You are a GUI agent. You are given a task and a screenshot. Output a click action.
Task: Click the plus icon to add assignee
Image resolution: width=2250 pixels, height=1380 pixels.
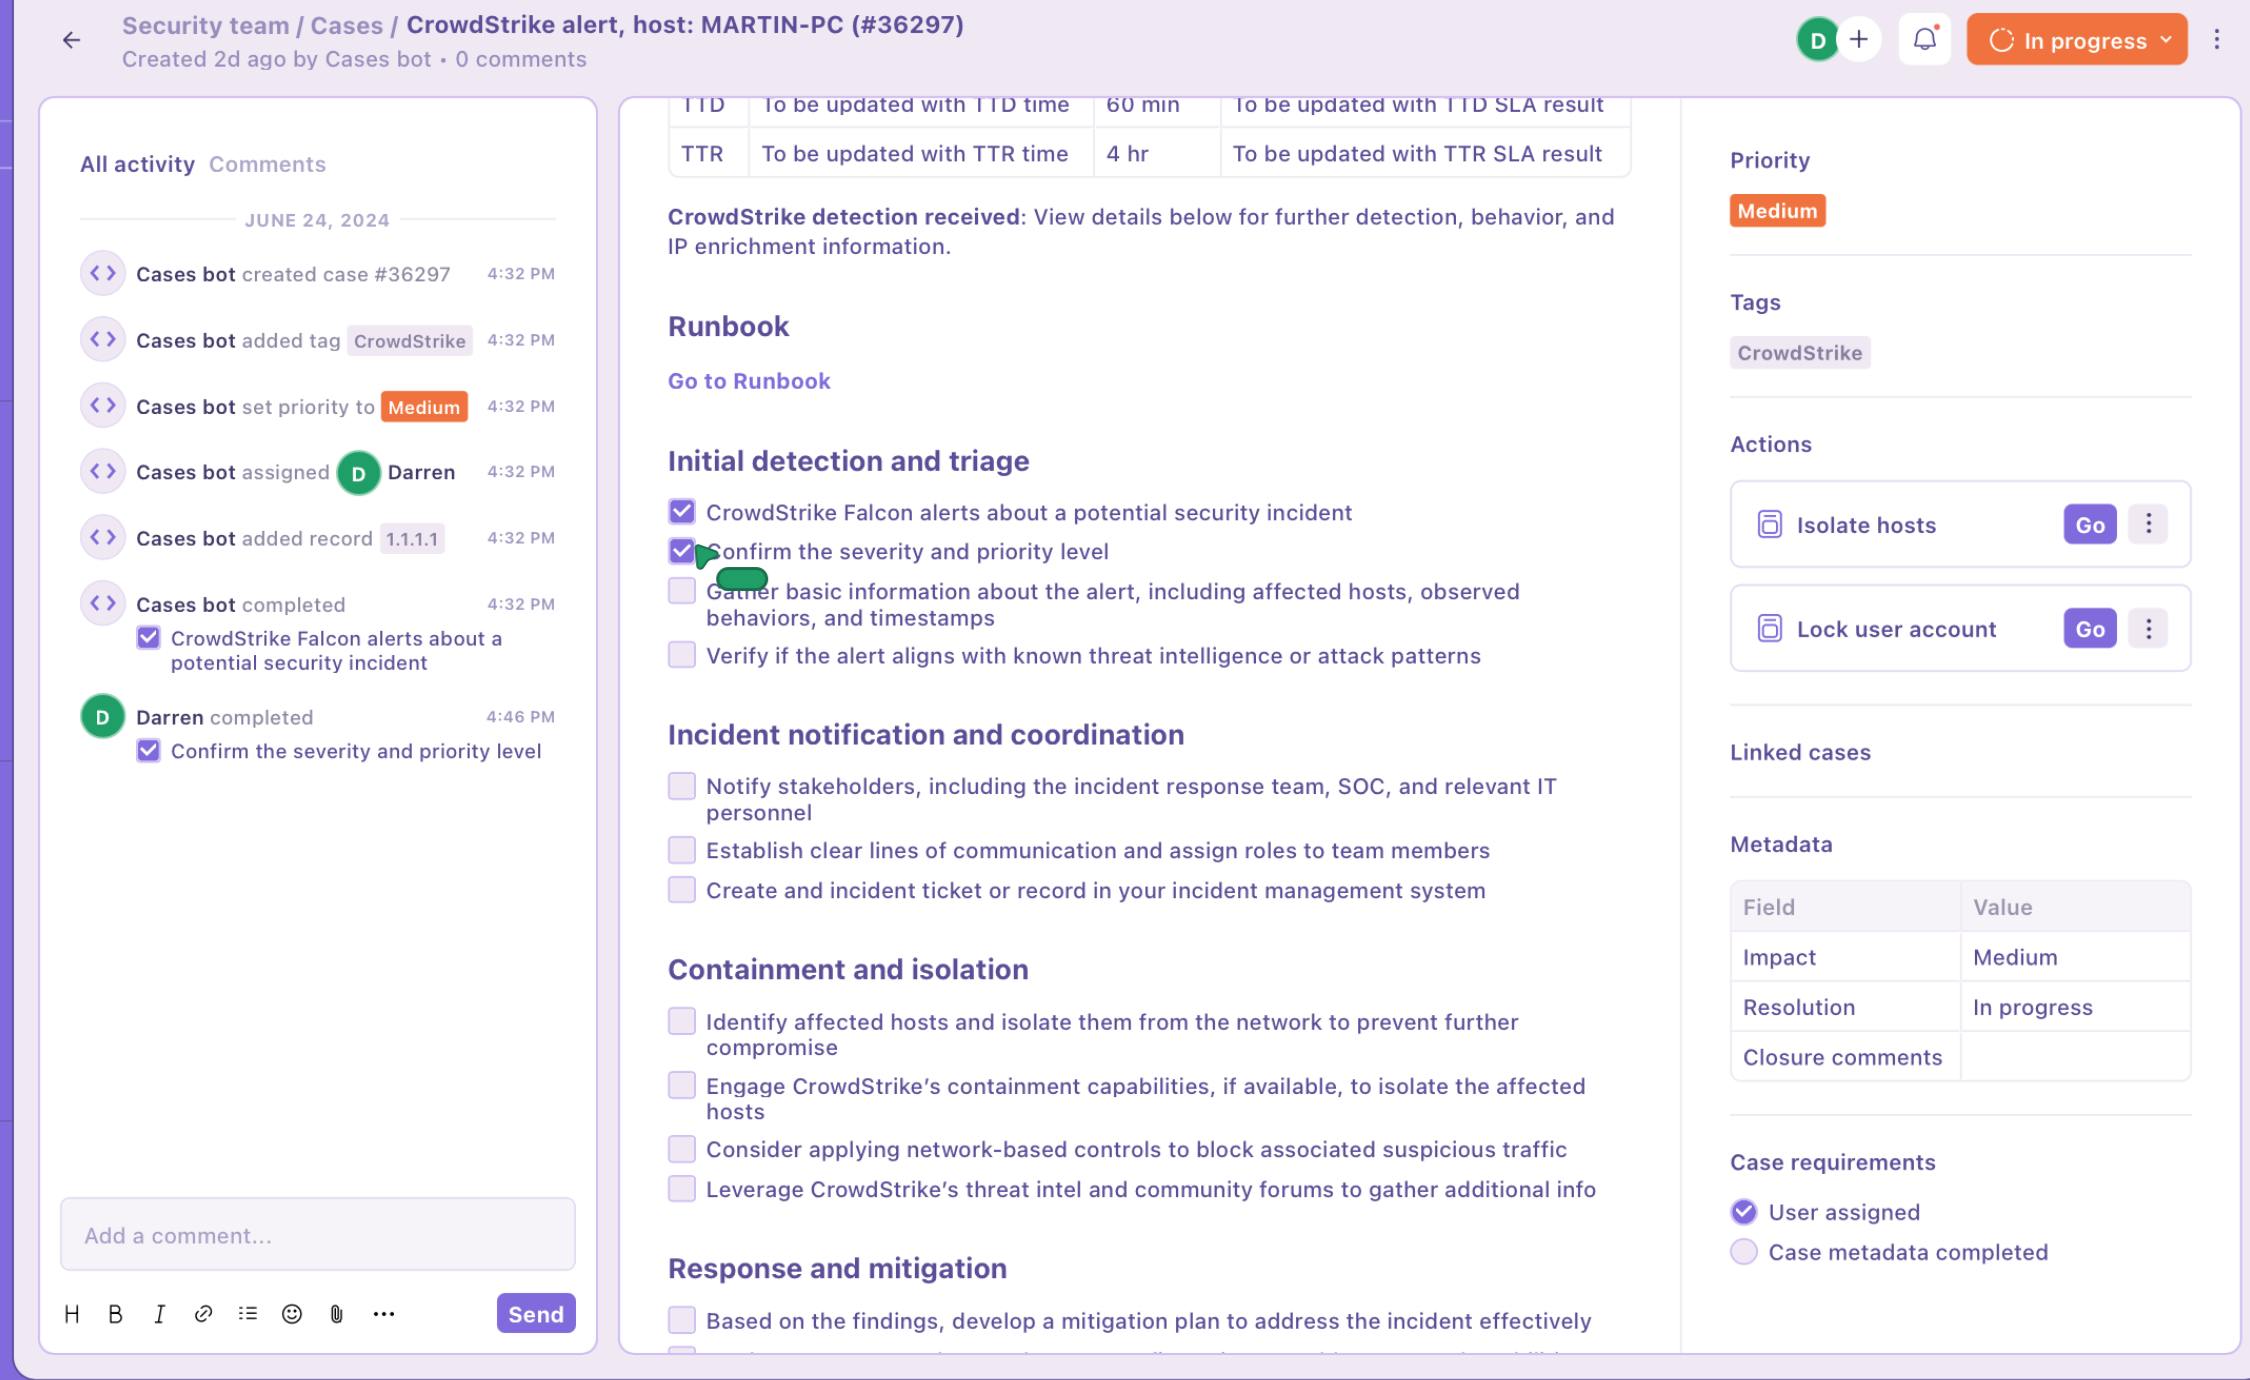pos(1859,40)
